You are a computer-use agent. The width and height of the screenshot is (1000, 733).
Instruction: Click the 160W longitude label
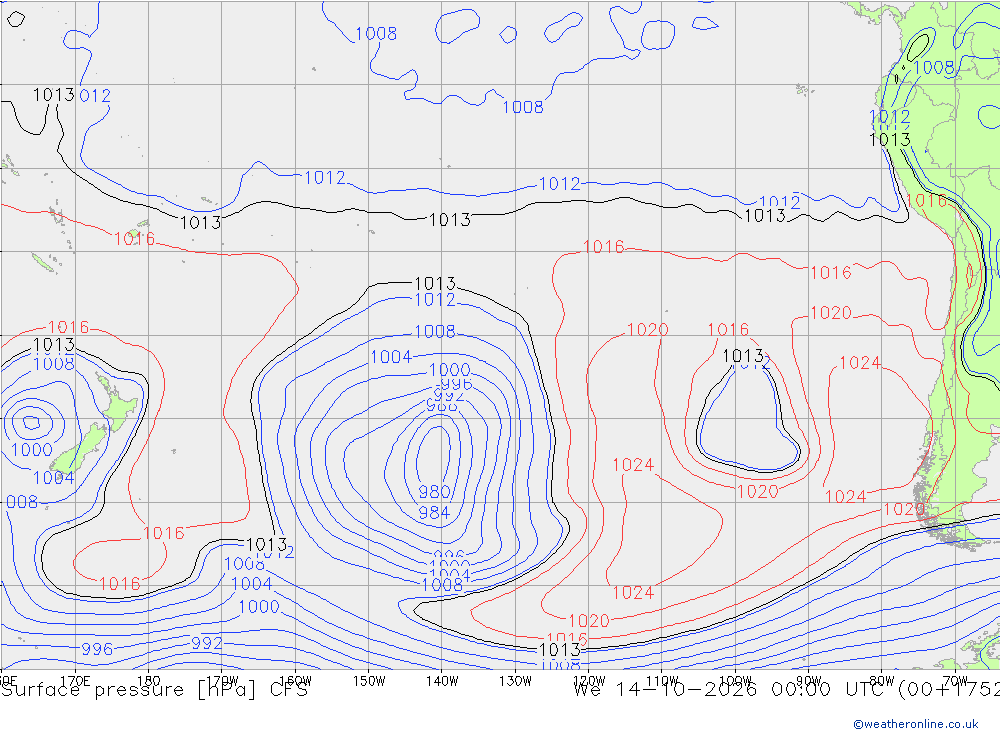click(295, 681)
